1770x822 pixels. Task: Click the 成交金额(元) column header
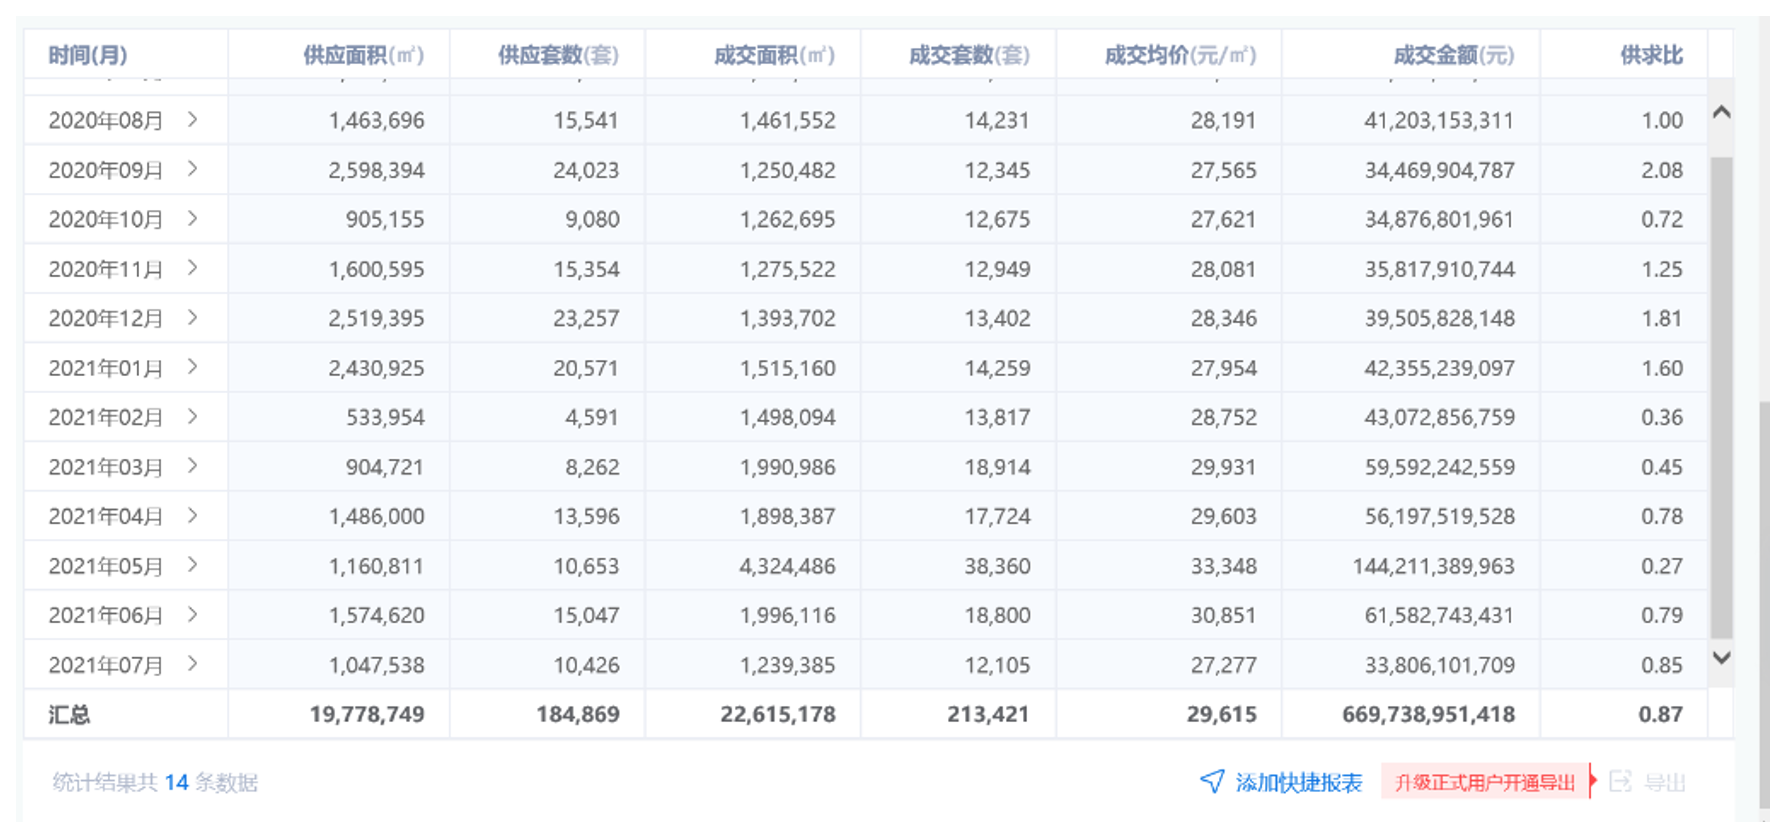[x=1453, y=55]
